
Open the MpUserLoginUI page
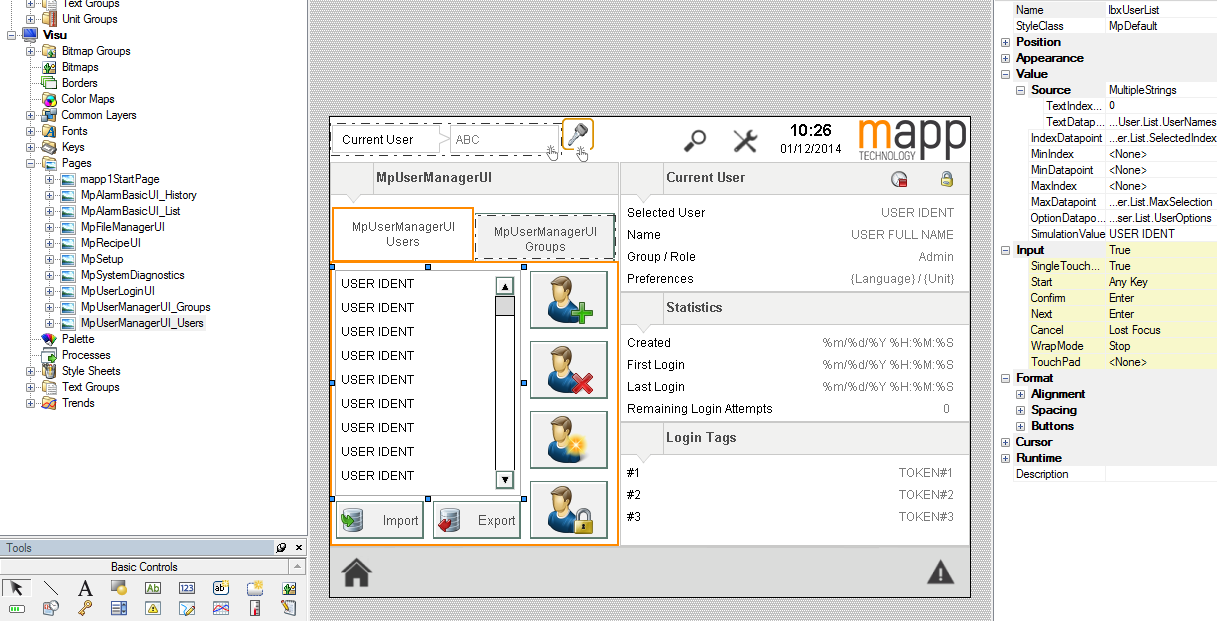point(118,291)
